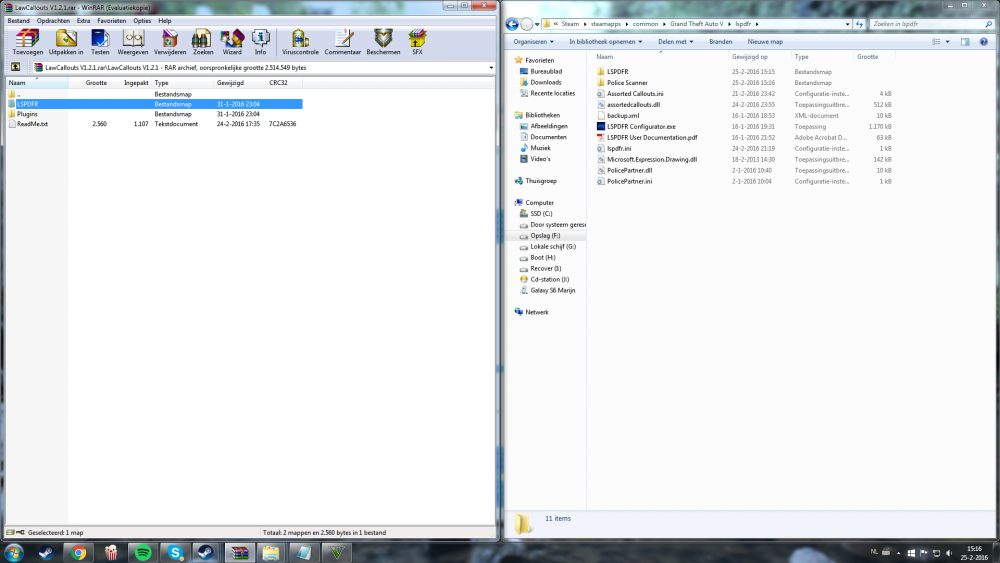1000x563 pixels.
Task: Select Netwerk in the Explorer sidebar
Action: (536, 312)
